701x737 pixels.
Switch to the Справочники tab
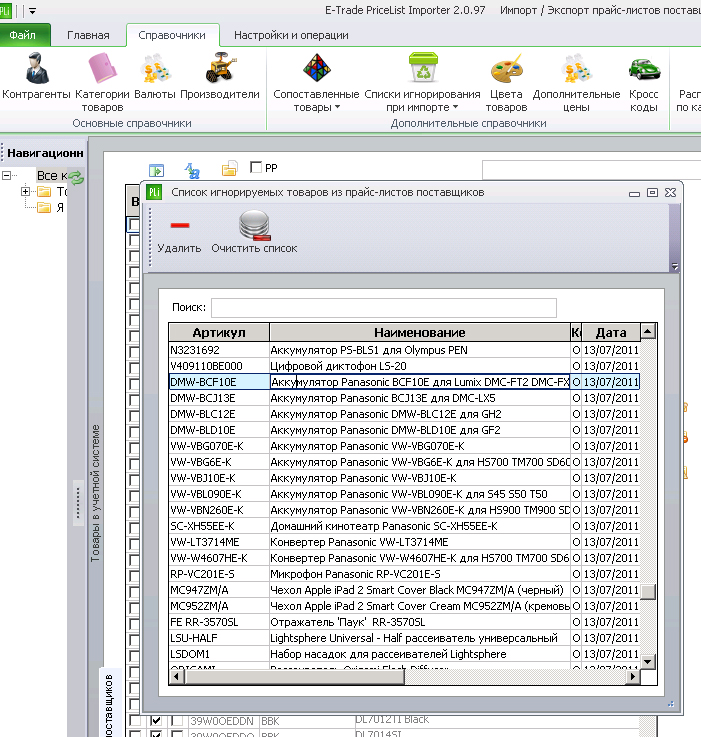point(172,35)
